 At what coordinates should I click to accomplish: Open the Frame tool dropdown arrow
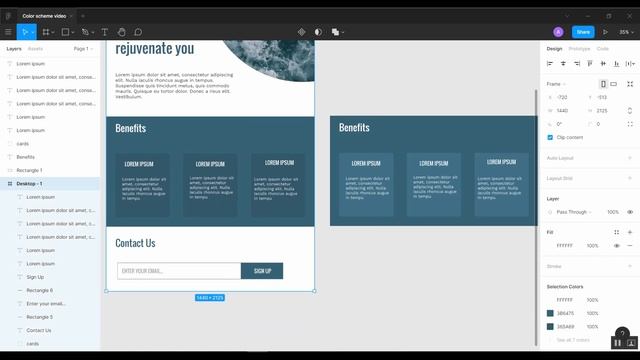coord(53,32)
